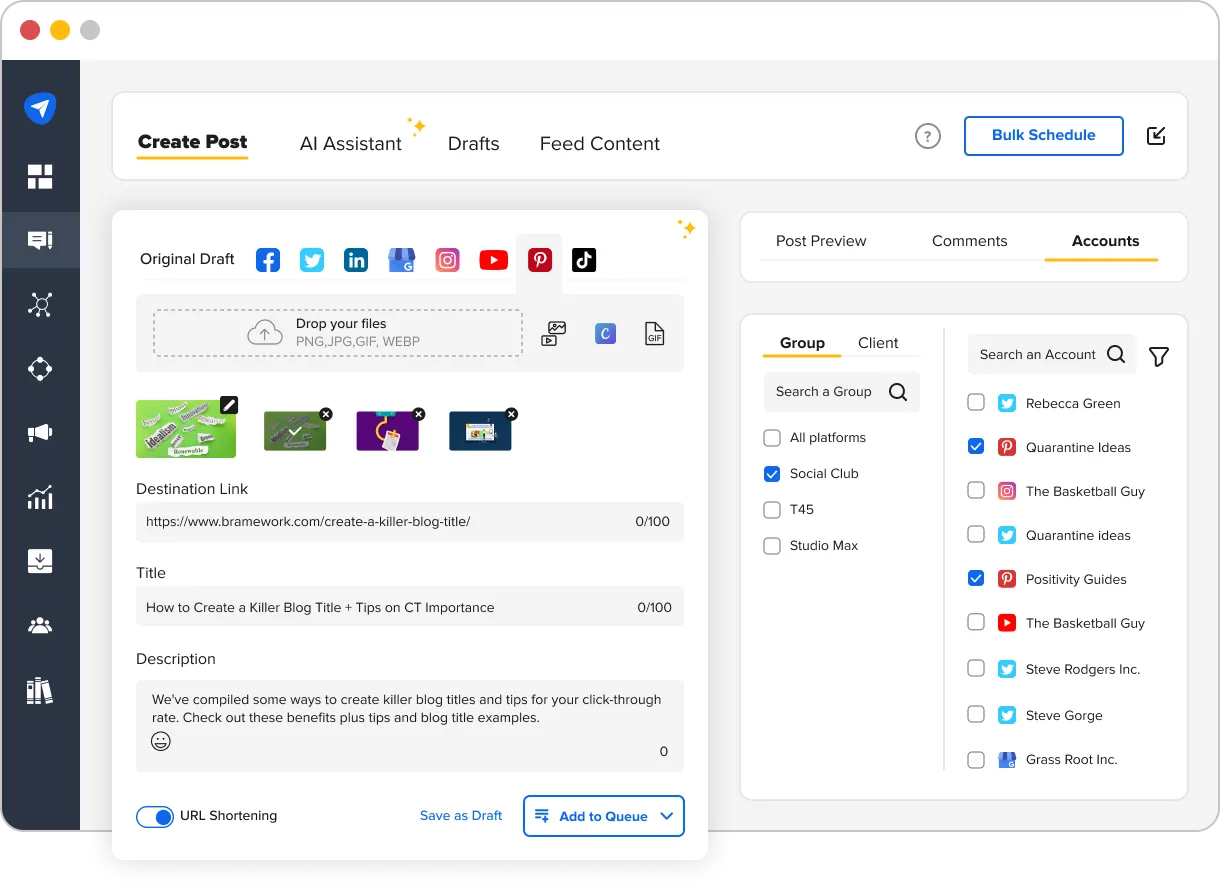The image size is (1220, 890).
Task: Enable URL Shortening toggle
Action: pyautogui.click(x=155, y=816)
